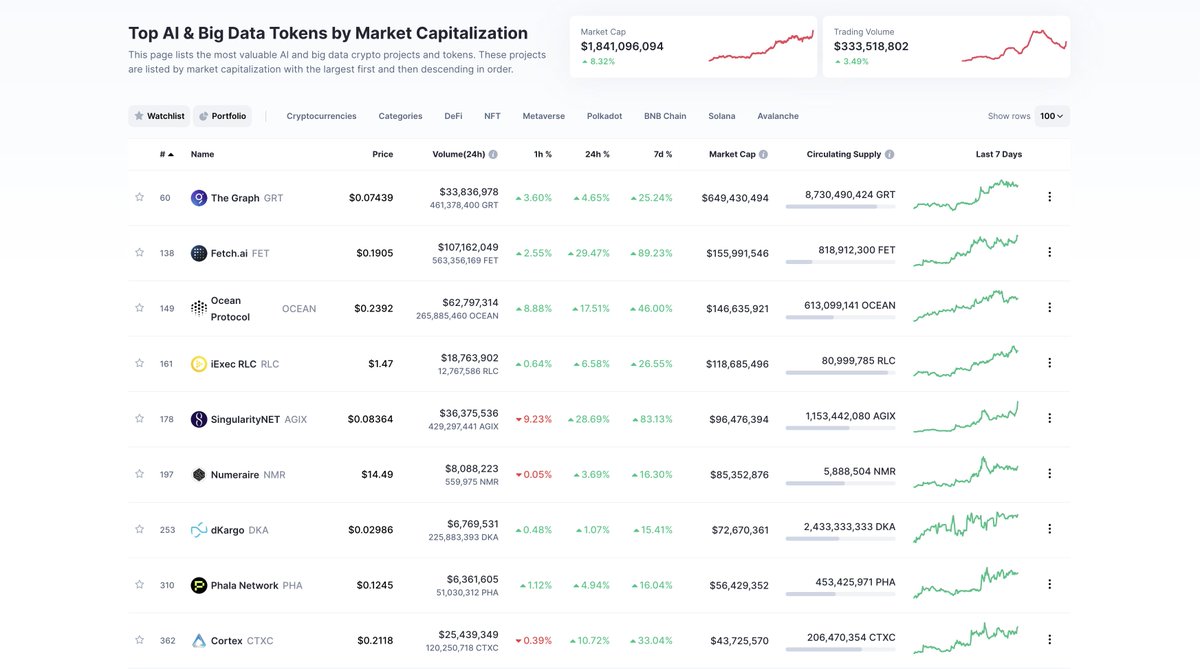Click Fetch.ai circulating supply progress bar

[x=840, y=262]
